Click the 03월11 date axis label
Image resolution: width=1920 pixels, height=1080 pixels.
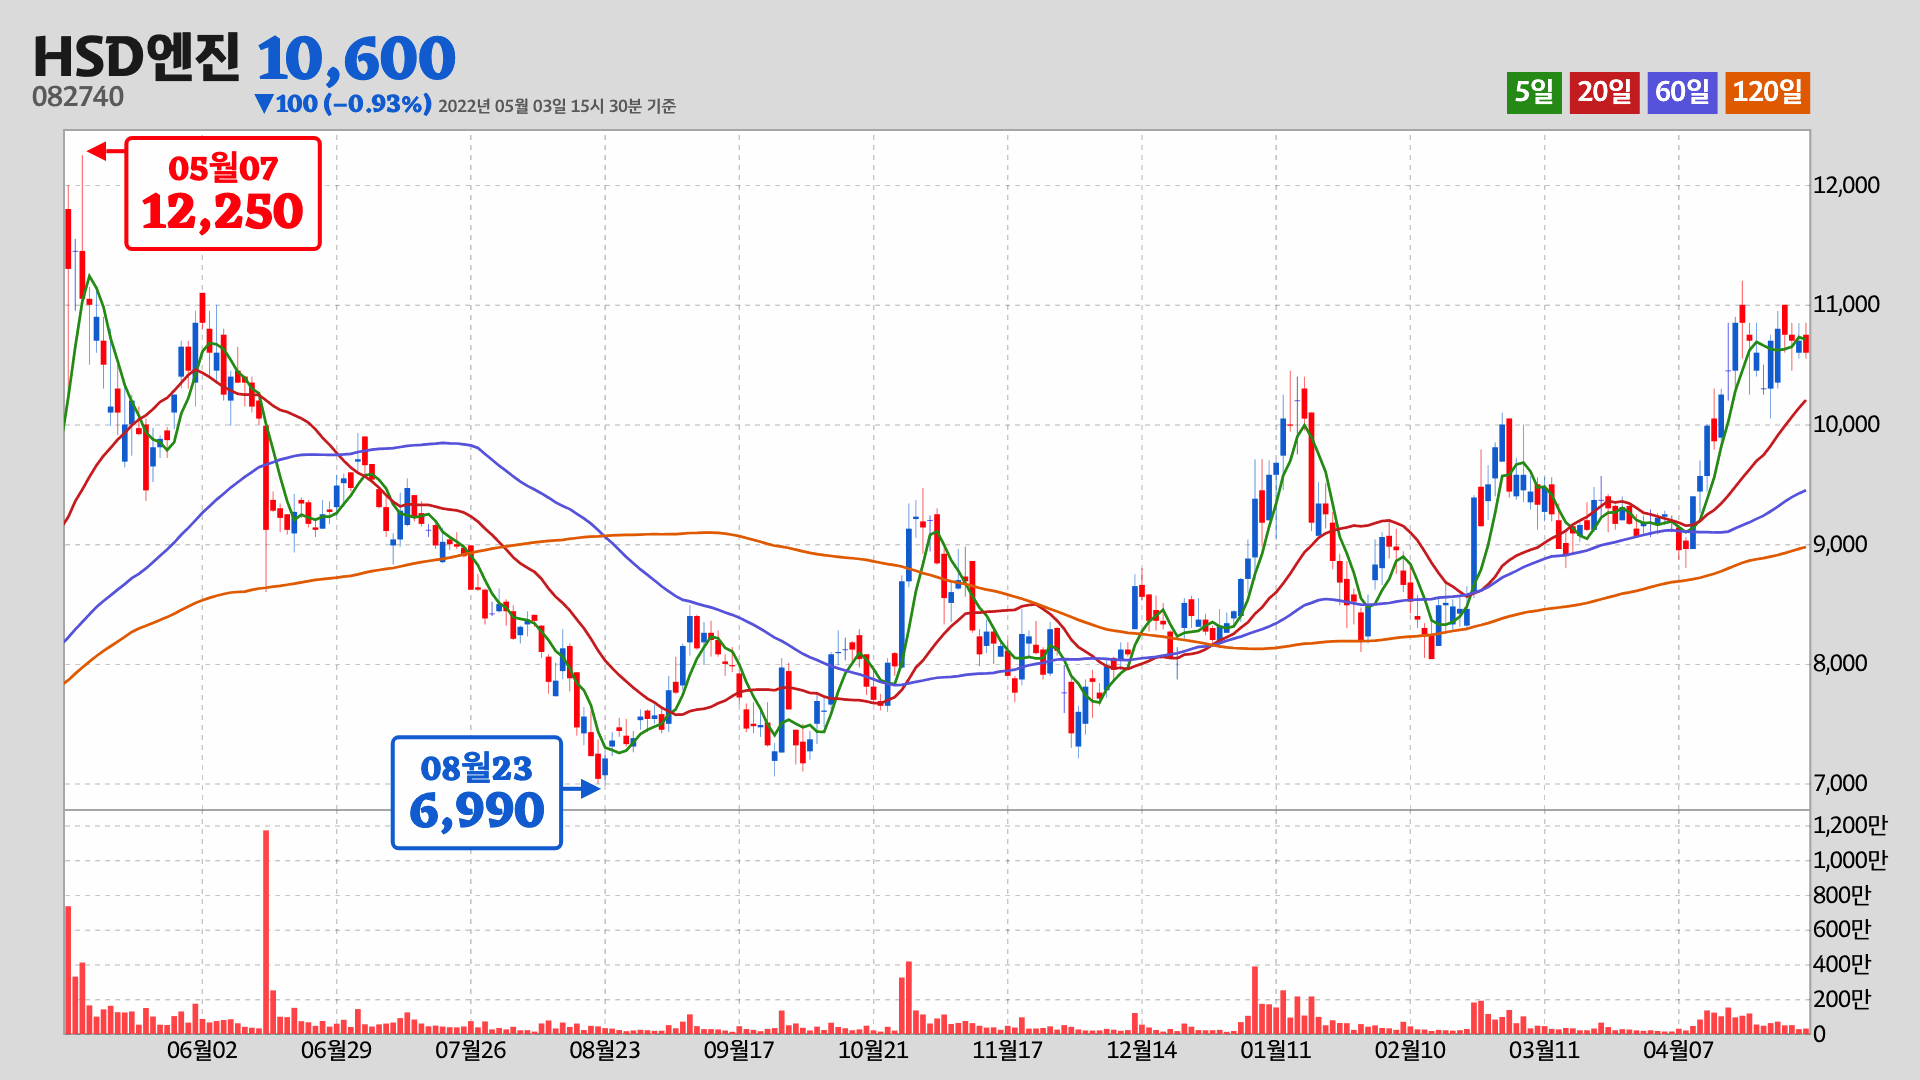tap(1544, 1050)
